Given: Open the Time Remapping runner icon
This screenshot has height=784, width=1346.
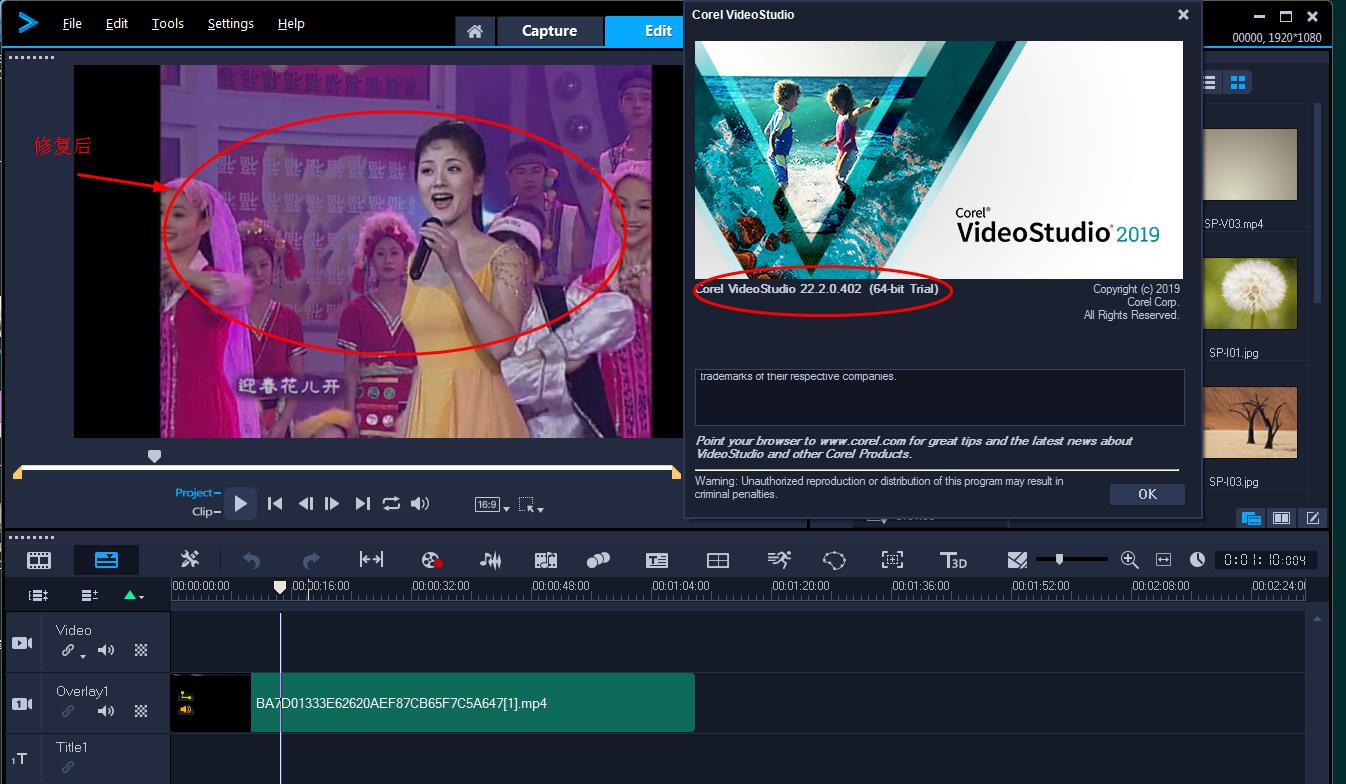Looking at the screenshot, I should [779, 560].
